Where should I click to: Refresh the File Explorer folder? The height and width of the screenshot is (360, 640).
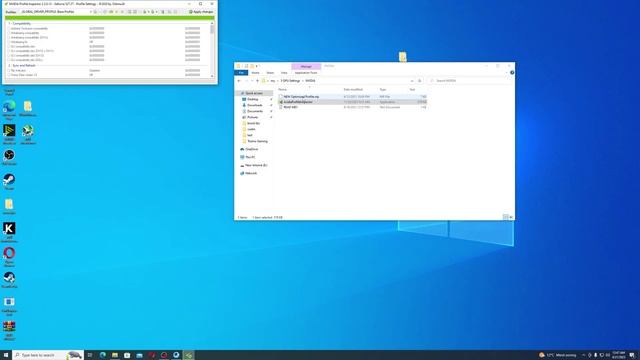(420, 81)
